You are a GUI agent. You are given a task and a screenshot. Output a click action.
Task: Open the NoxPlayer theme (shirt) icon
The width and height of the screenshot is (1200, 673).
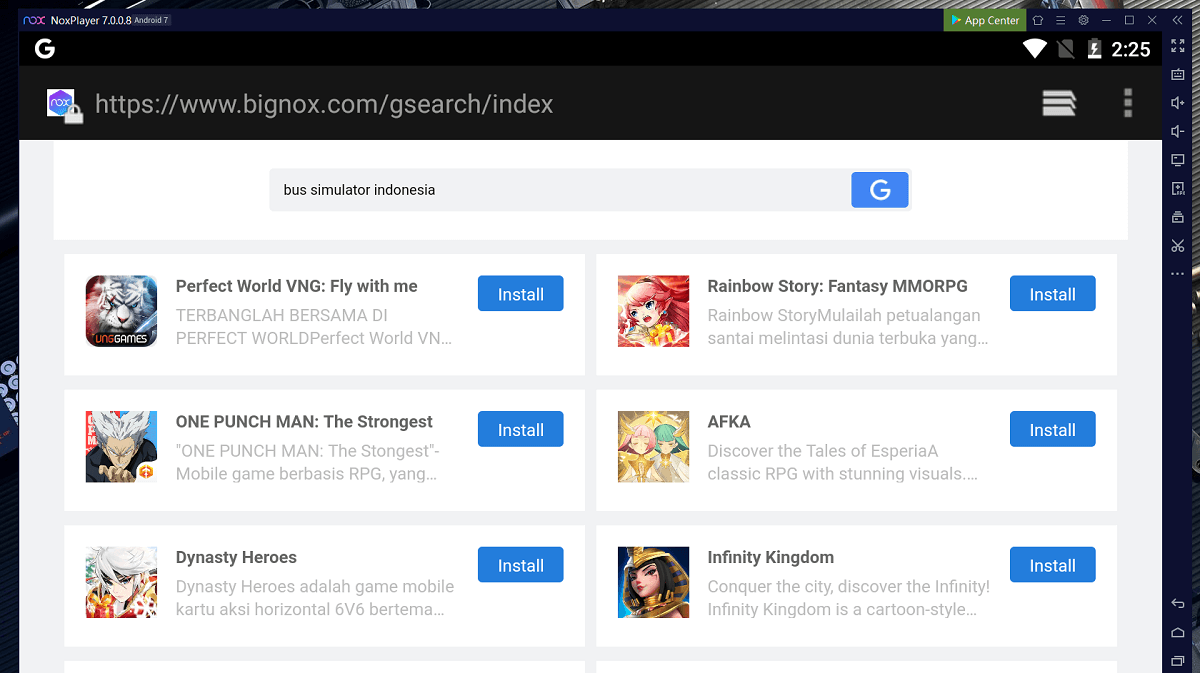(x=1038, y=20)
